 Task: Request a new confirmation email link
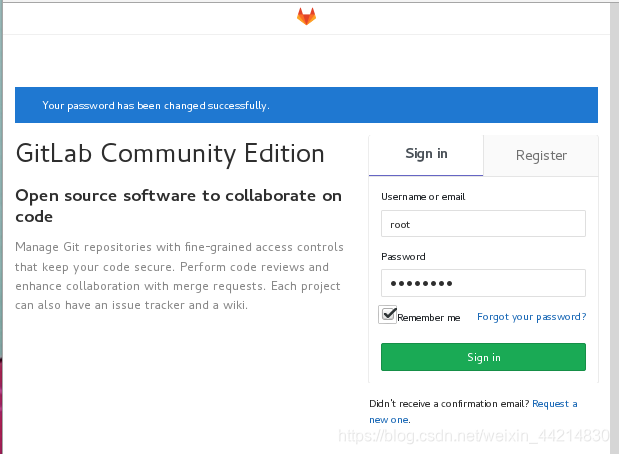click(473, 411)
